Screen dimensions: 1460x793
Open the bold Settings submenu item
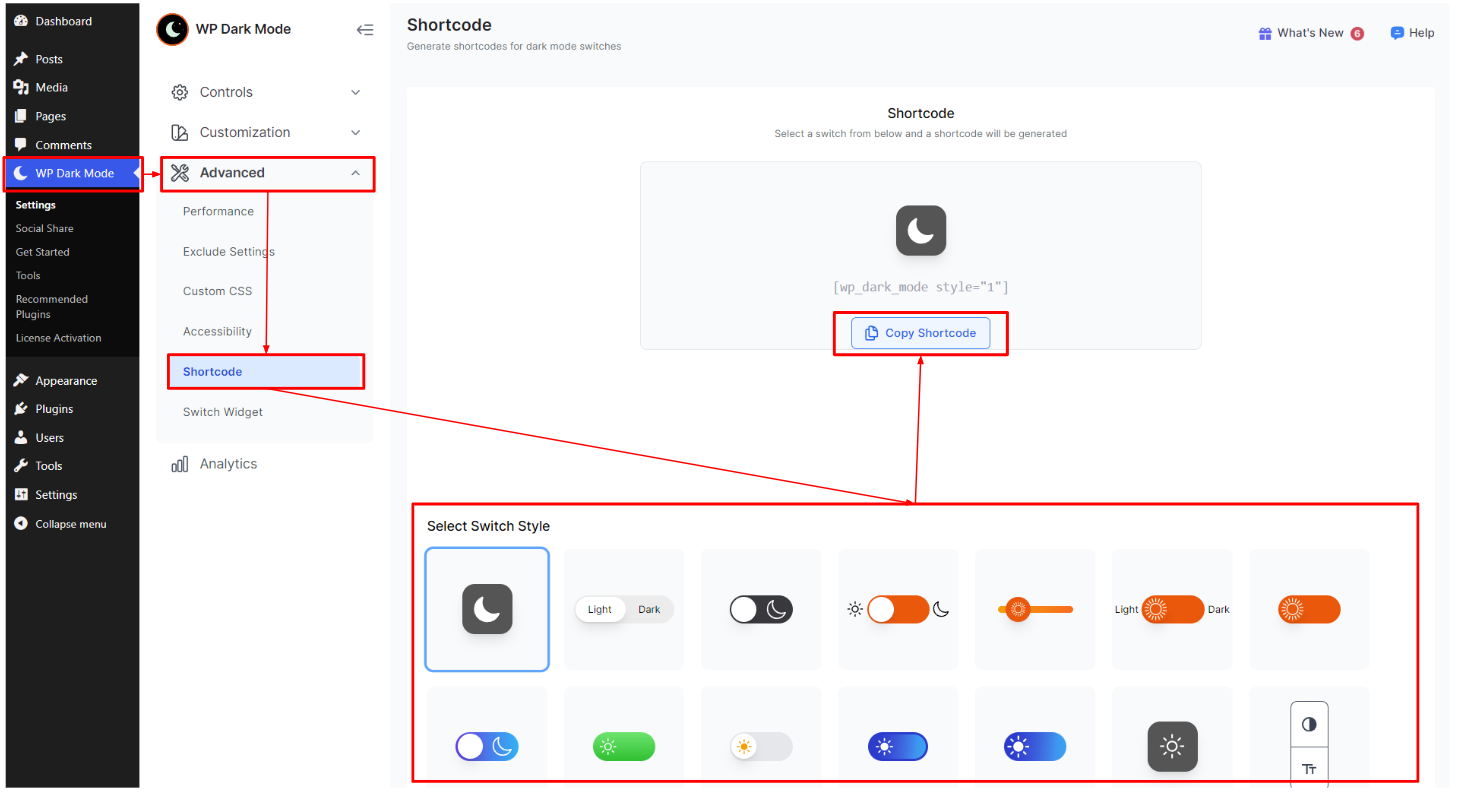[36, 205]
